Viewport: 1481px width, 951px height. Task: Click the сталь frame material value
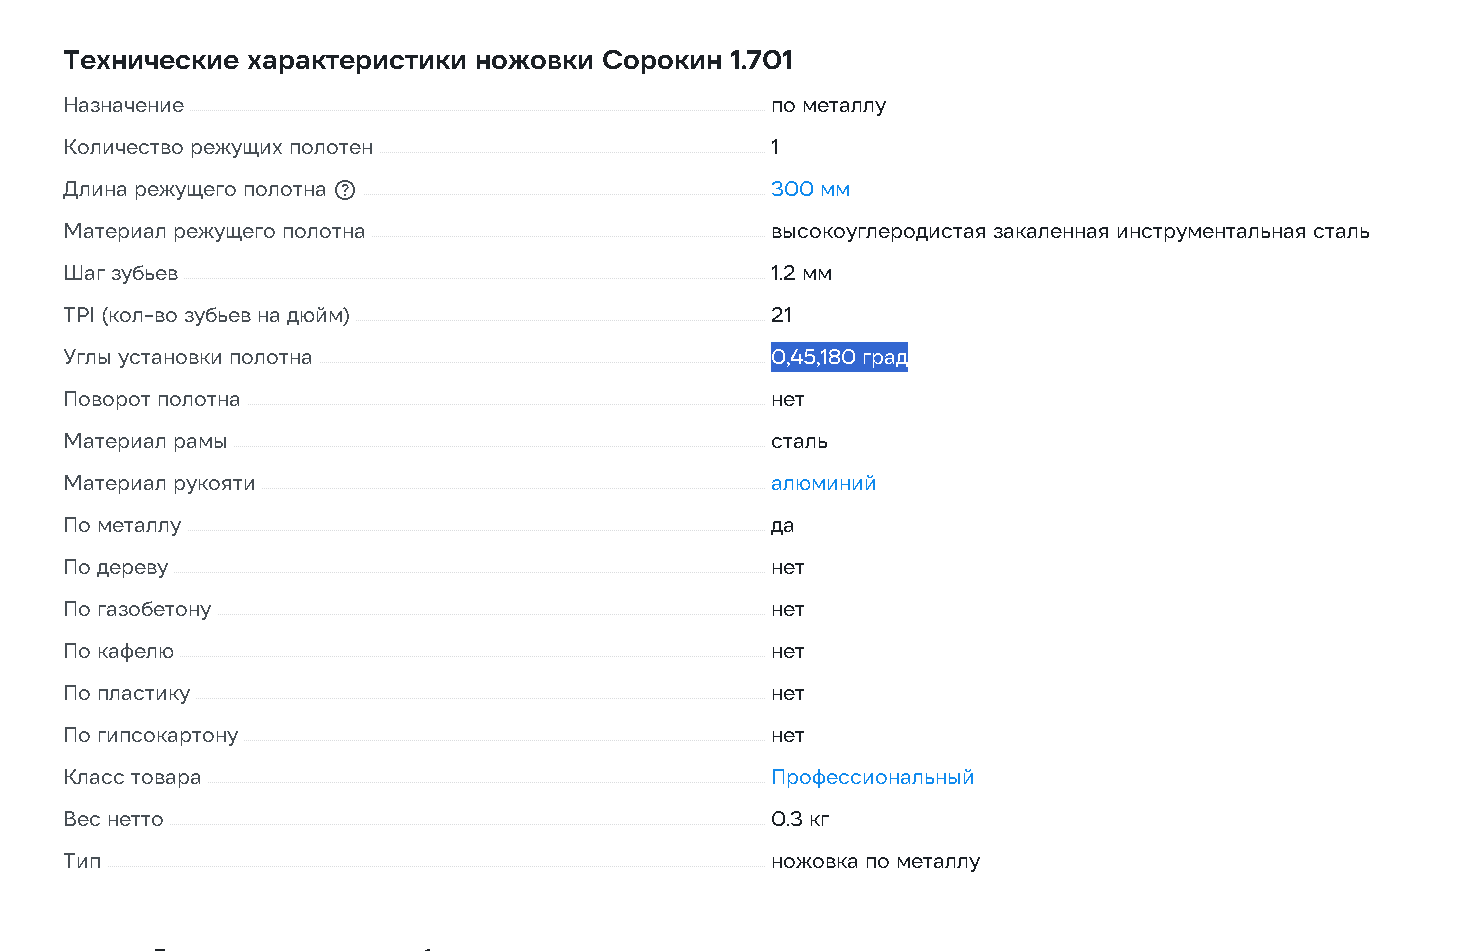(799, 441)
